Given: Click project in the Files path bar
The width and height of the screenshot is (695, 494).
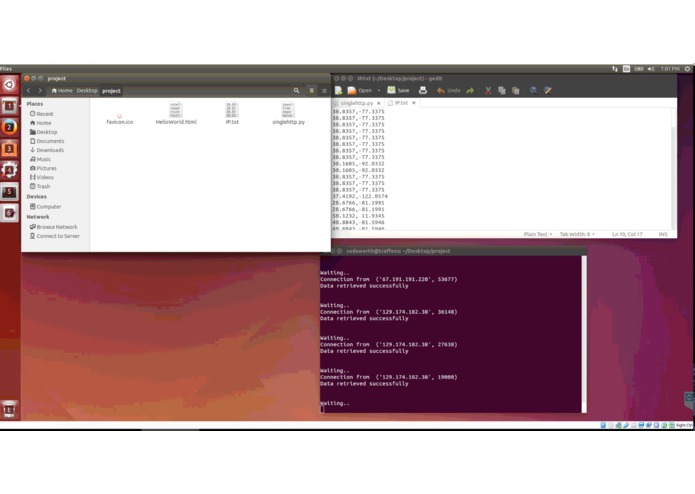Looking at the screenshot, I should coord(111,90).
